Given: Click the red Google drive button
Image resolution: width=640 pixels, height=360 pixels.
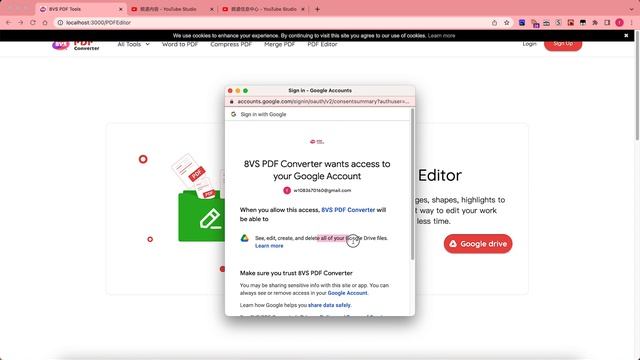Looking at the screenshot, I should click(478, 244).
